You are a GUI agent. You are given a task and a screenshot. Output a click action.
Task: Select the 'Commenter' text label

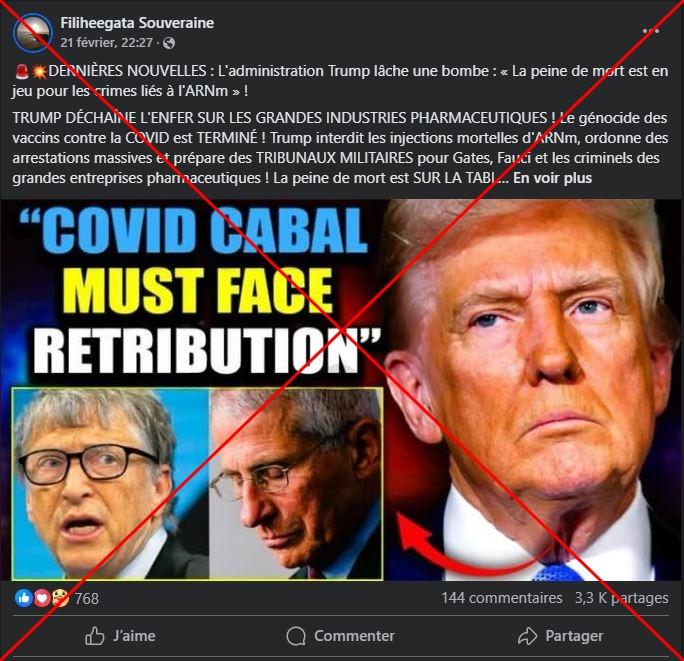[x=354, y=636]
